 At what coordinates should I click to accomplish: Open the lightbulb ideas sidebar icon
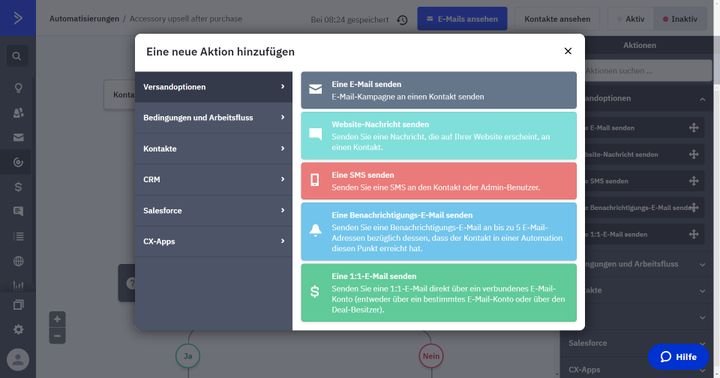[x=18, y=88]
